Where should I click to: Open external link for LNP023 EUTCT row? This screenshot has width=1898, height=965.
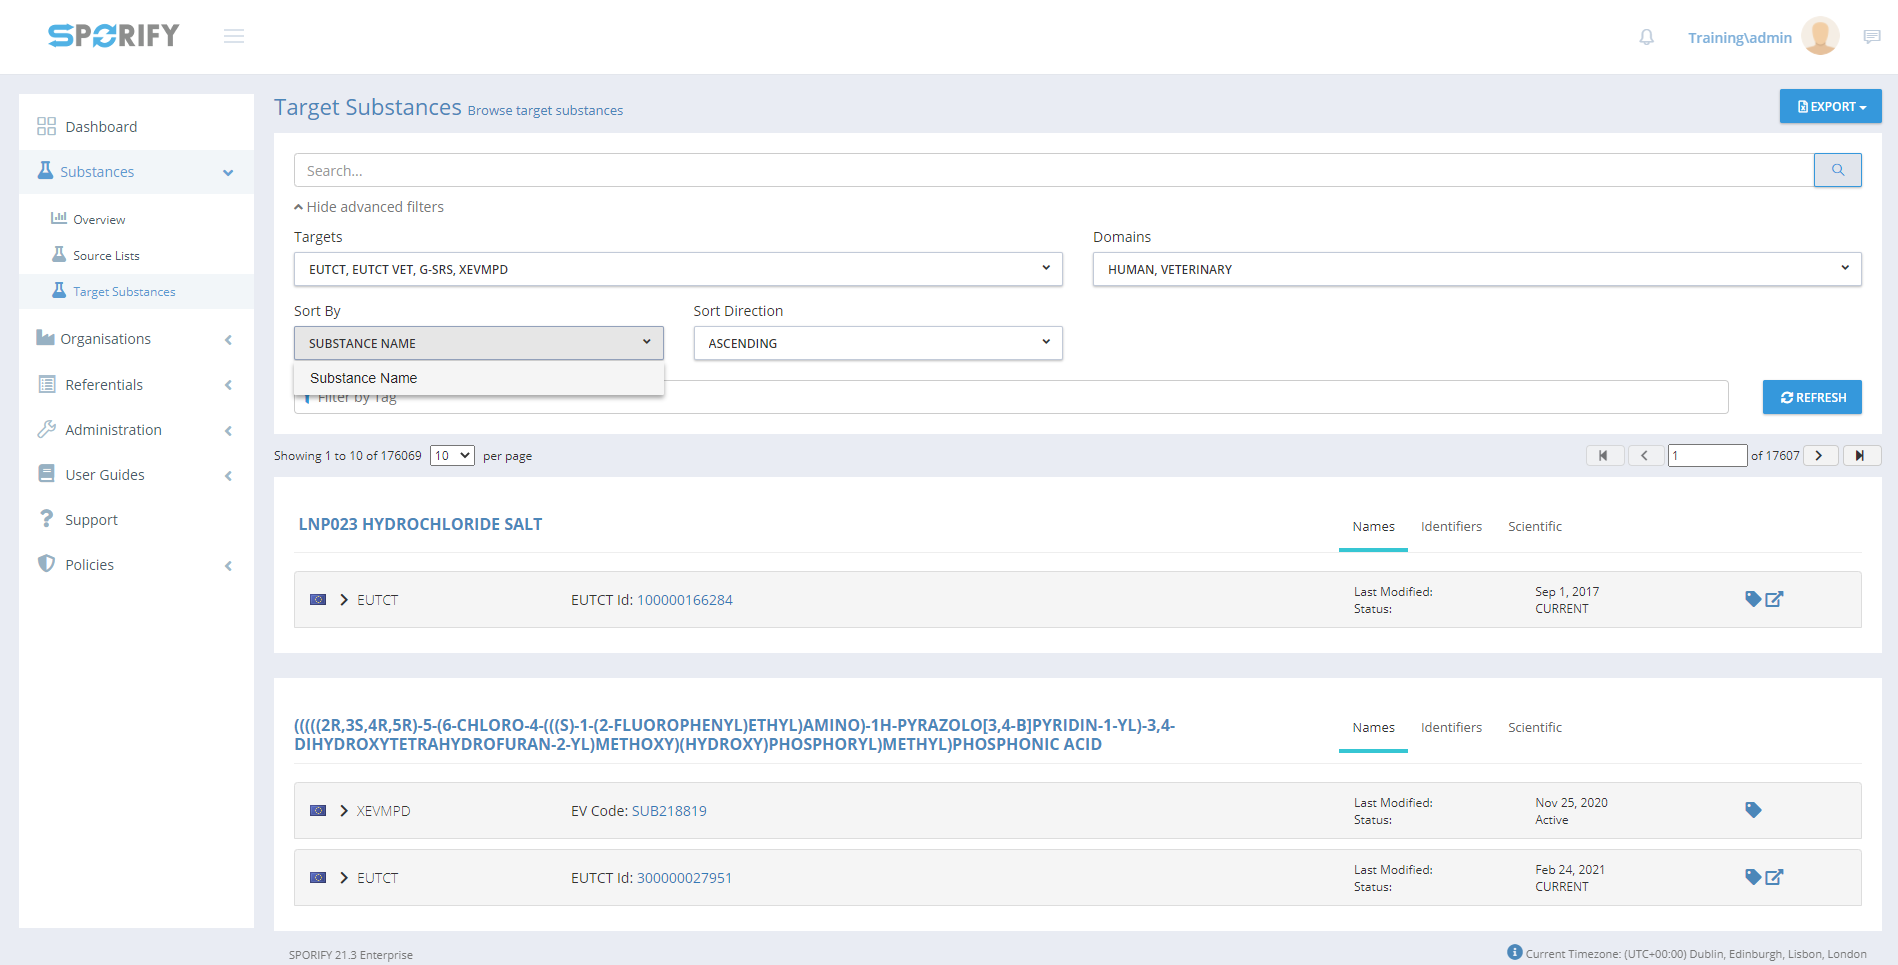click(x=1775, y=600)
